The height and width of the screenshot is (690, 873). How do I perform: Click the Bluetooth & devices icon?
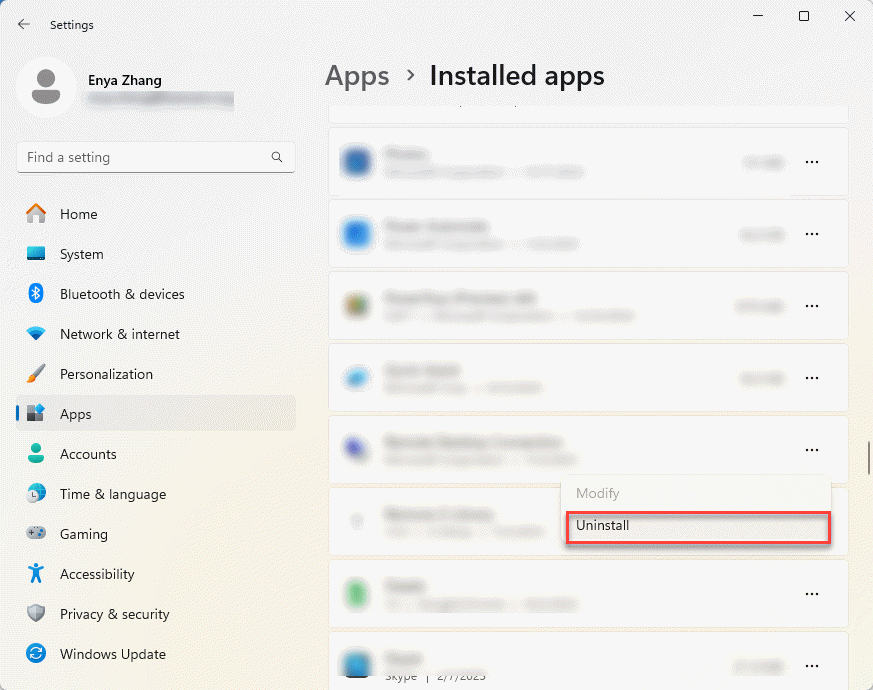coord(36,294)
